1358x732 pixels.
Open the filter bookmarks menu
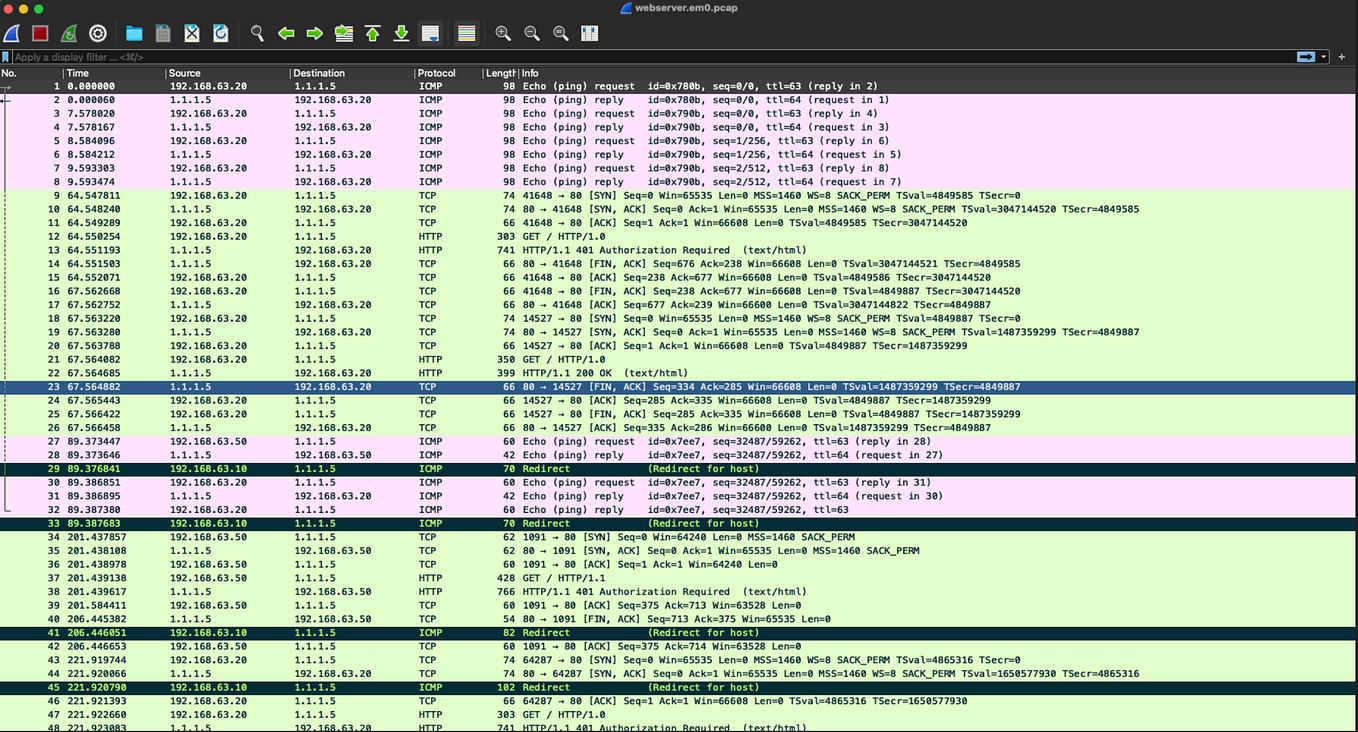(x=8, y=57)
